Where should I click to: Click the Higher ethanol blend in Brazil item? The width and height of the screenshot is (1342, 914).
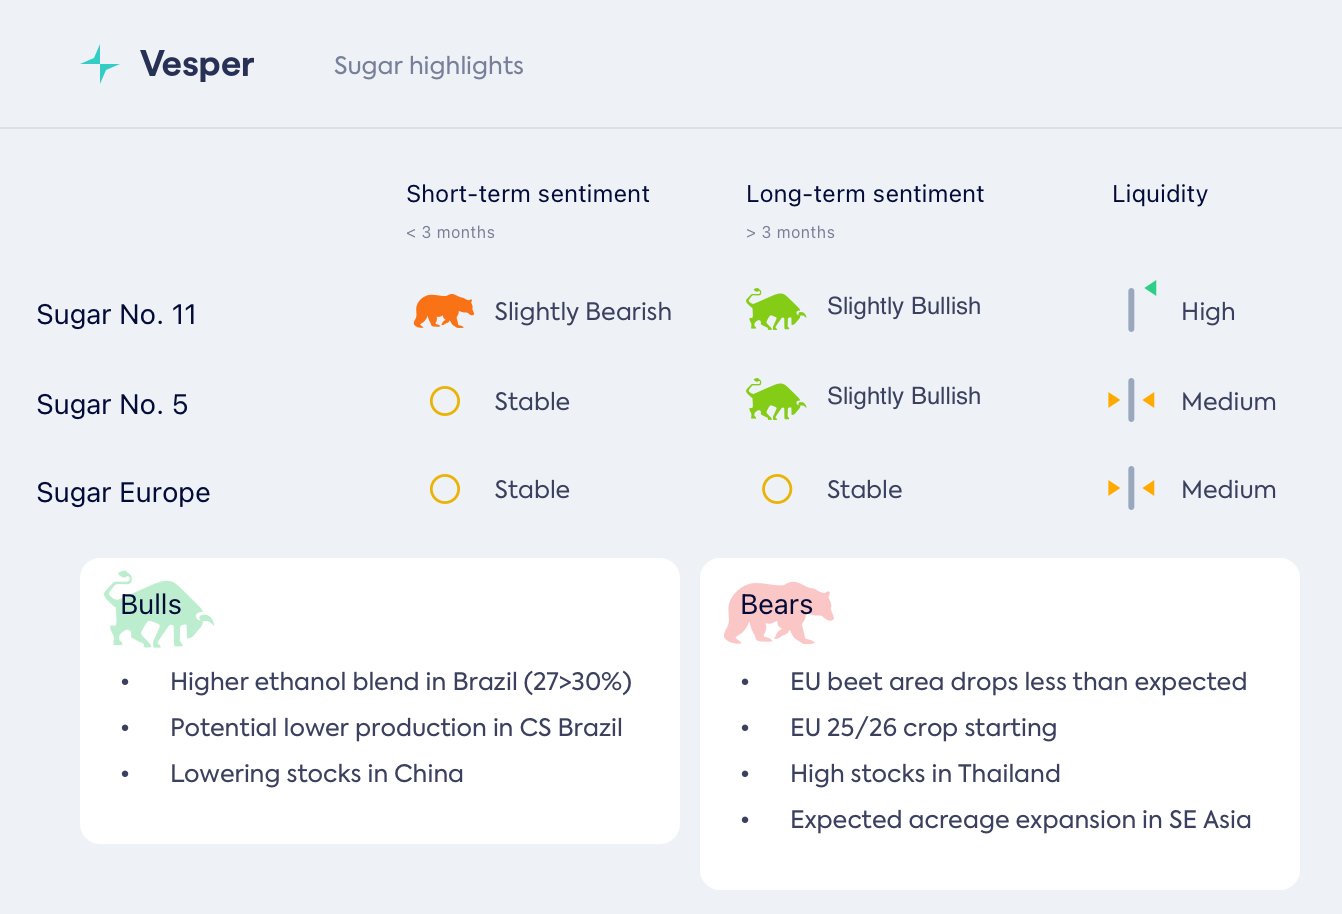[400, 682]
